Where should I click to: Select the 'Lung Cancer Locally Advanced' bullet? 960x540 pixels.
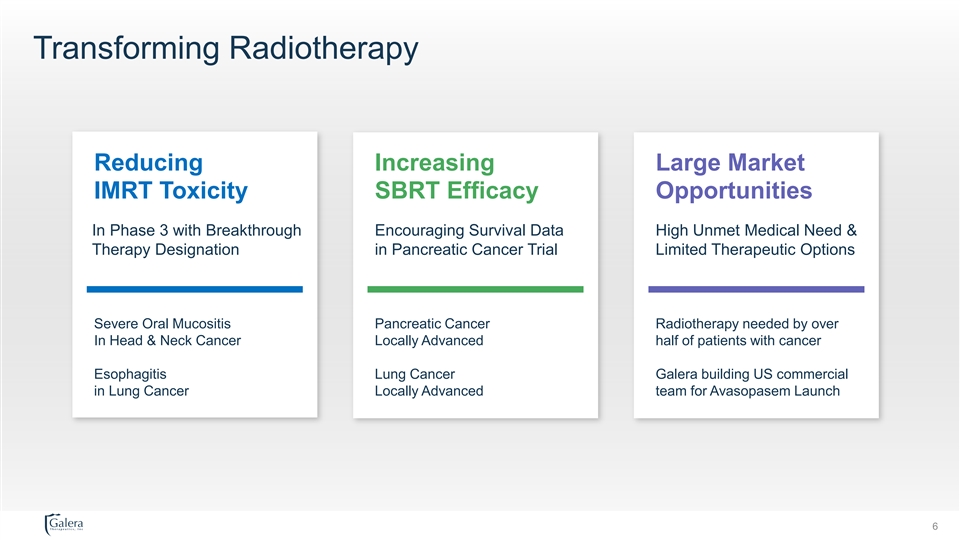tap(428, 382)
